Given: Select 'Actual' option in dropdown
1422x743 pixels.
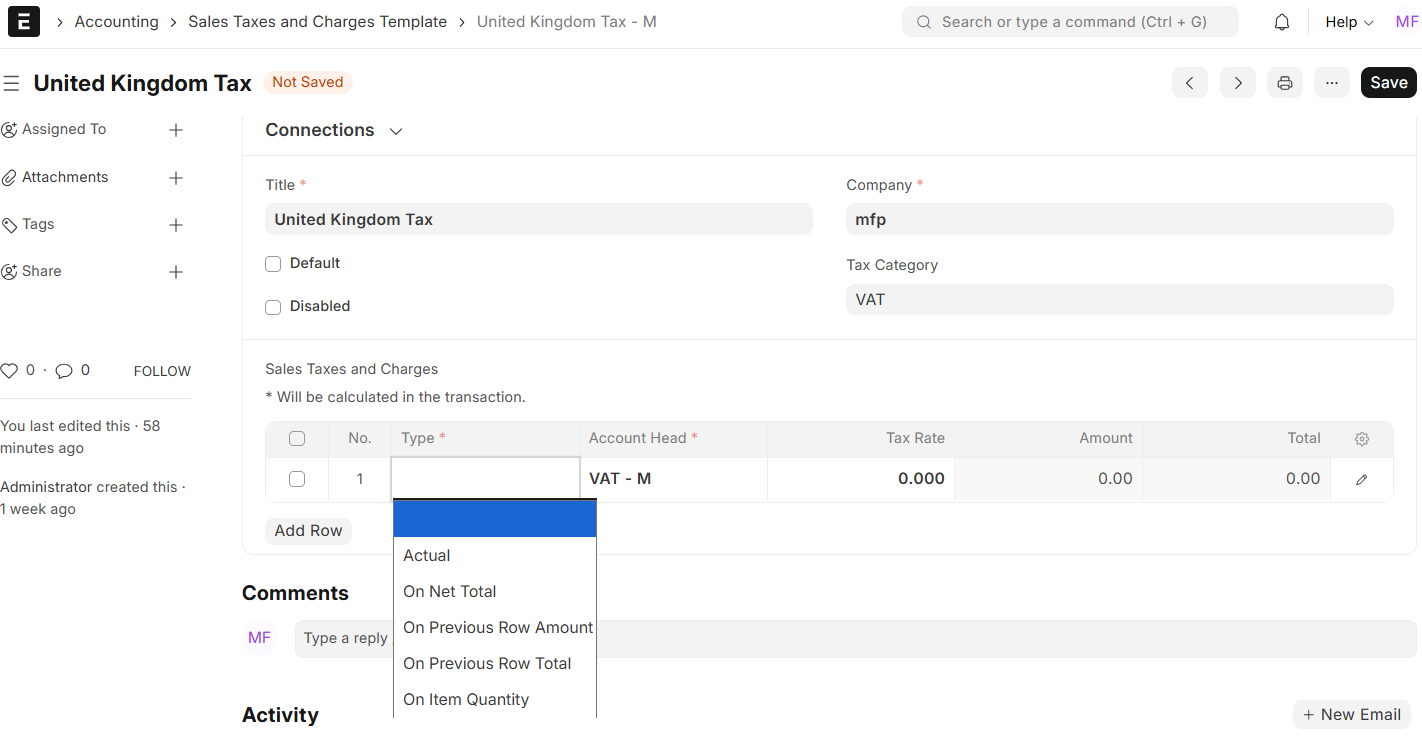Looking at the screenshot, I should [427, 556].
